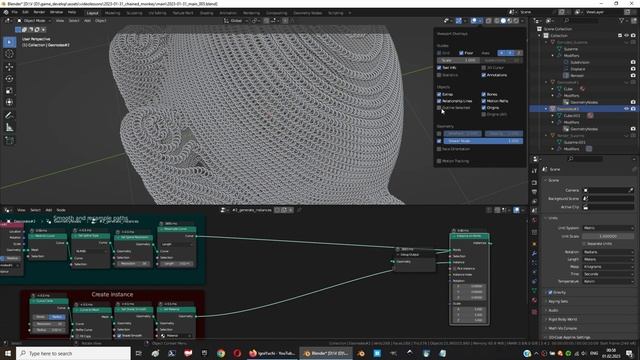The height and width of the screenshot is (360, 640).
Task: Open the World properties tab icon
Action: point(534,221)
